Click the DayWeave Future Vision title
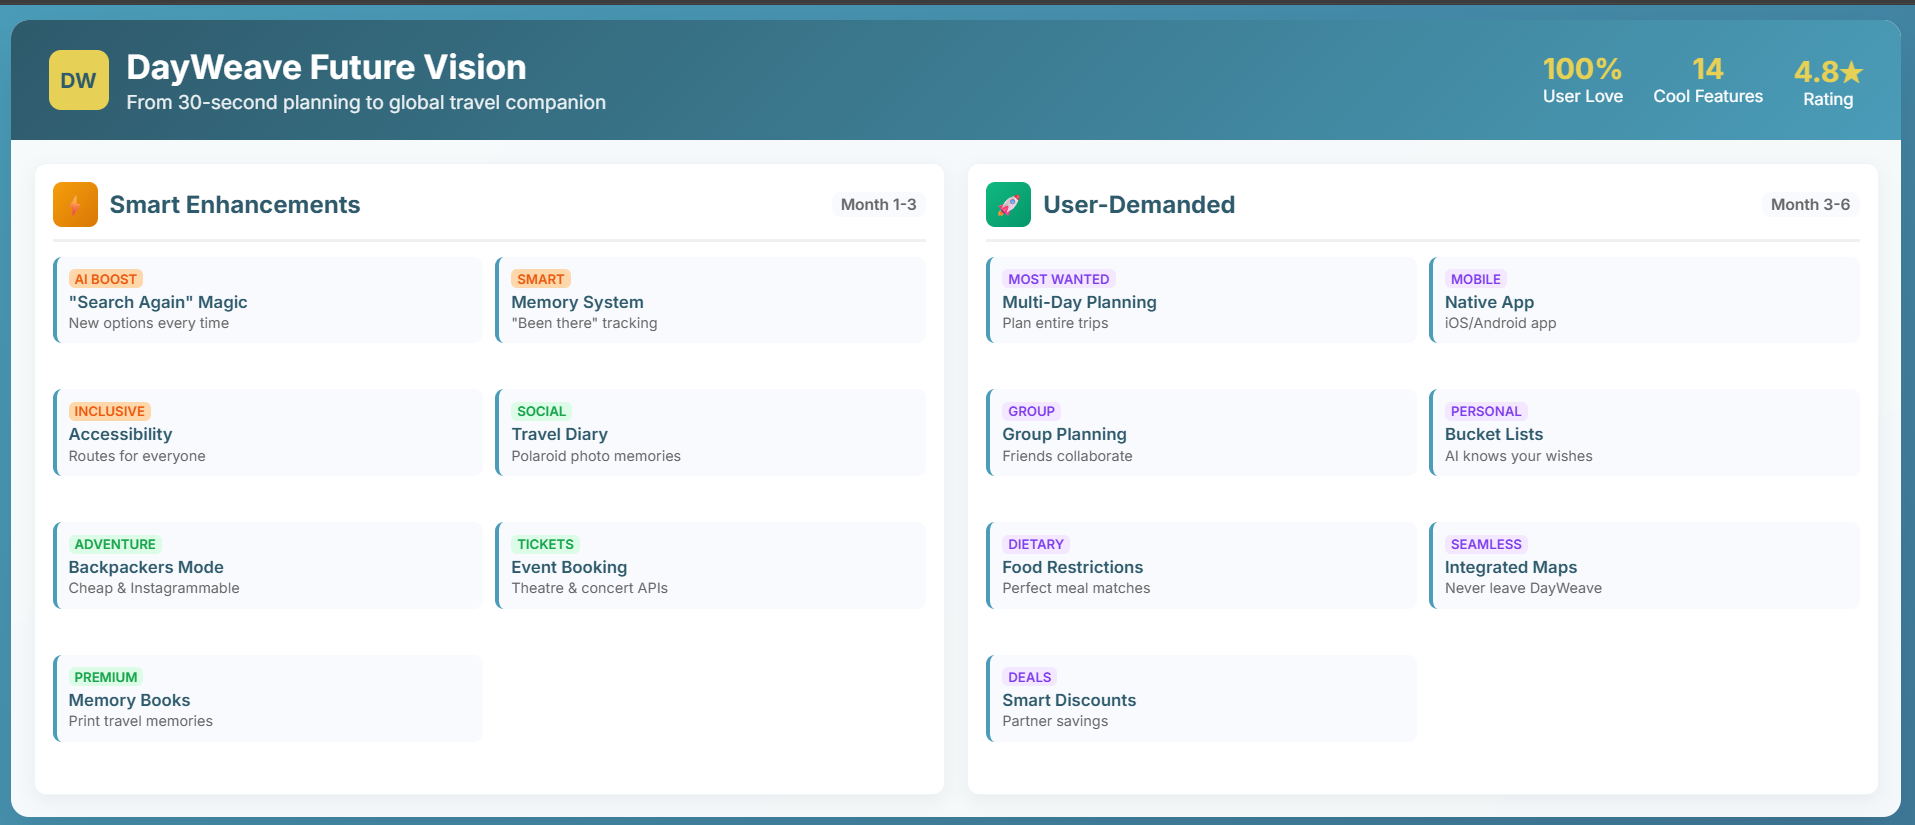This screenshot has height=825, width=1915. click(326, 67)
